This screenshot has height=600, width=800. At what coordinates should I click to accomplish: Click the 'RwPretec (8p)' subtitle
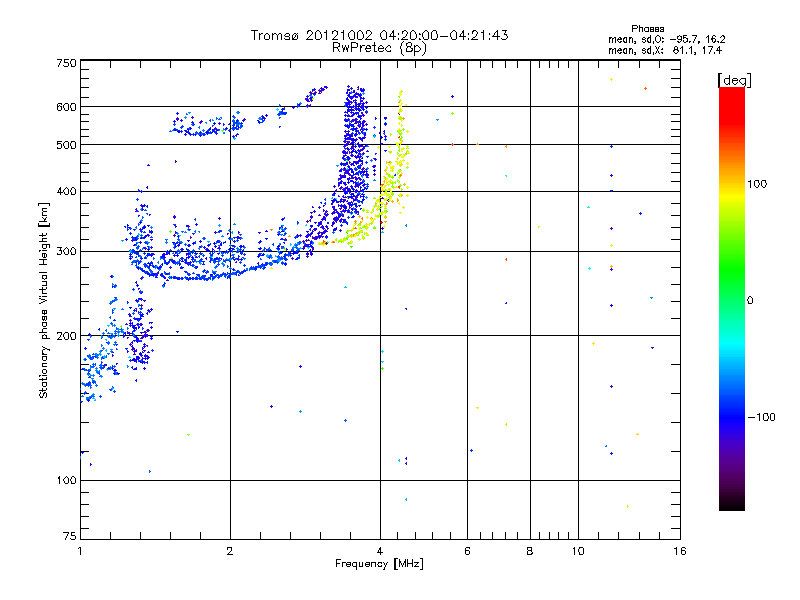(x=379, y=48)
